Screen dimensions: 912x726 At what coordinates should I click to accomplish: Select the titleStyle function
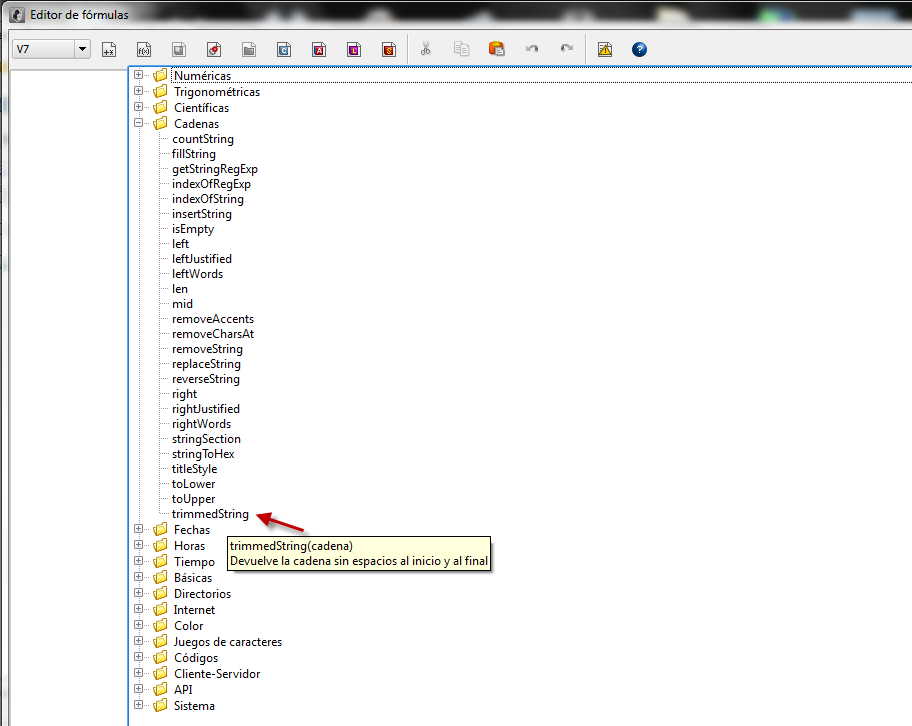point(194,469)
